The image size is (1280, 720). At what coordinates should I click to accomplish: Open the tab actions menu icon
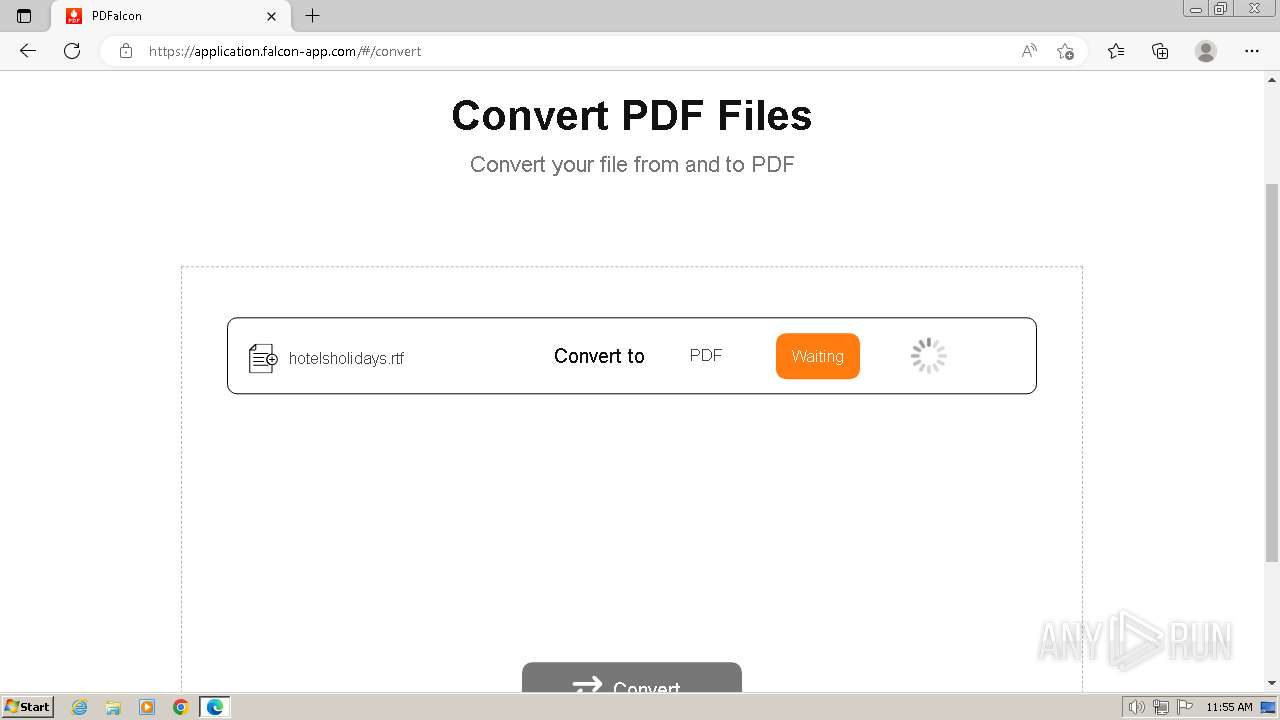24,16
